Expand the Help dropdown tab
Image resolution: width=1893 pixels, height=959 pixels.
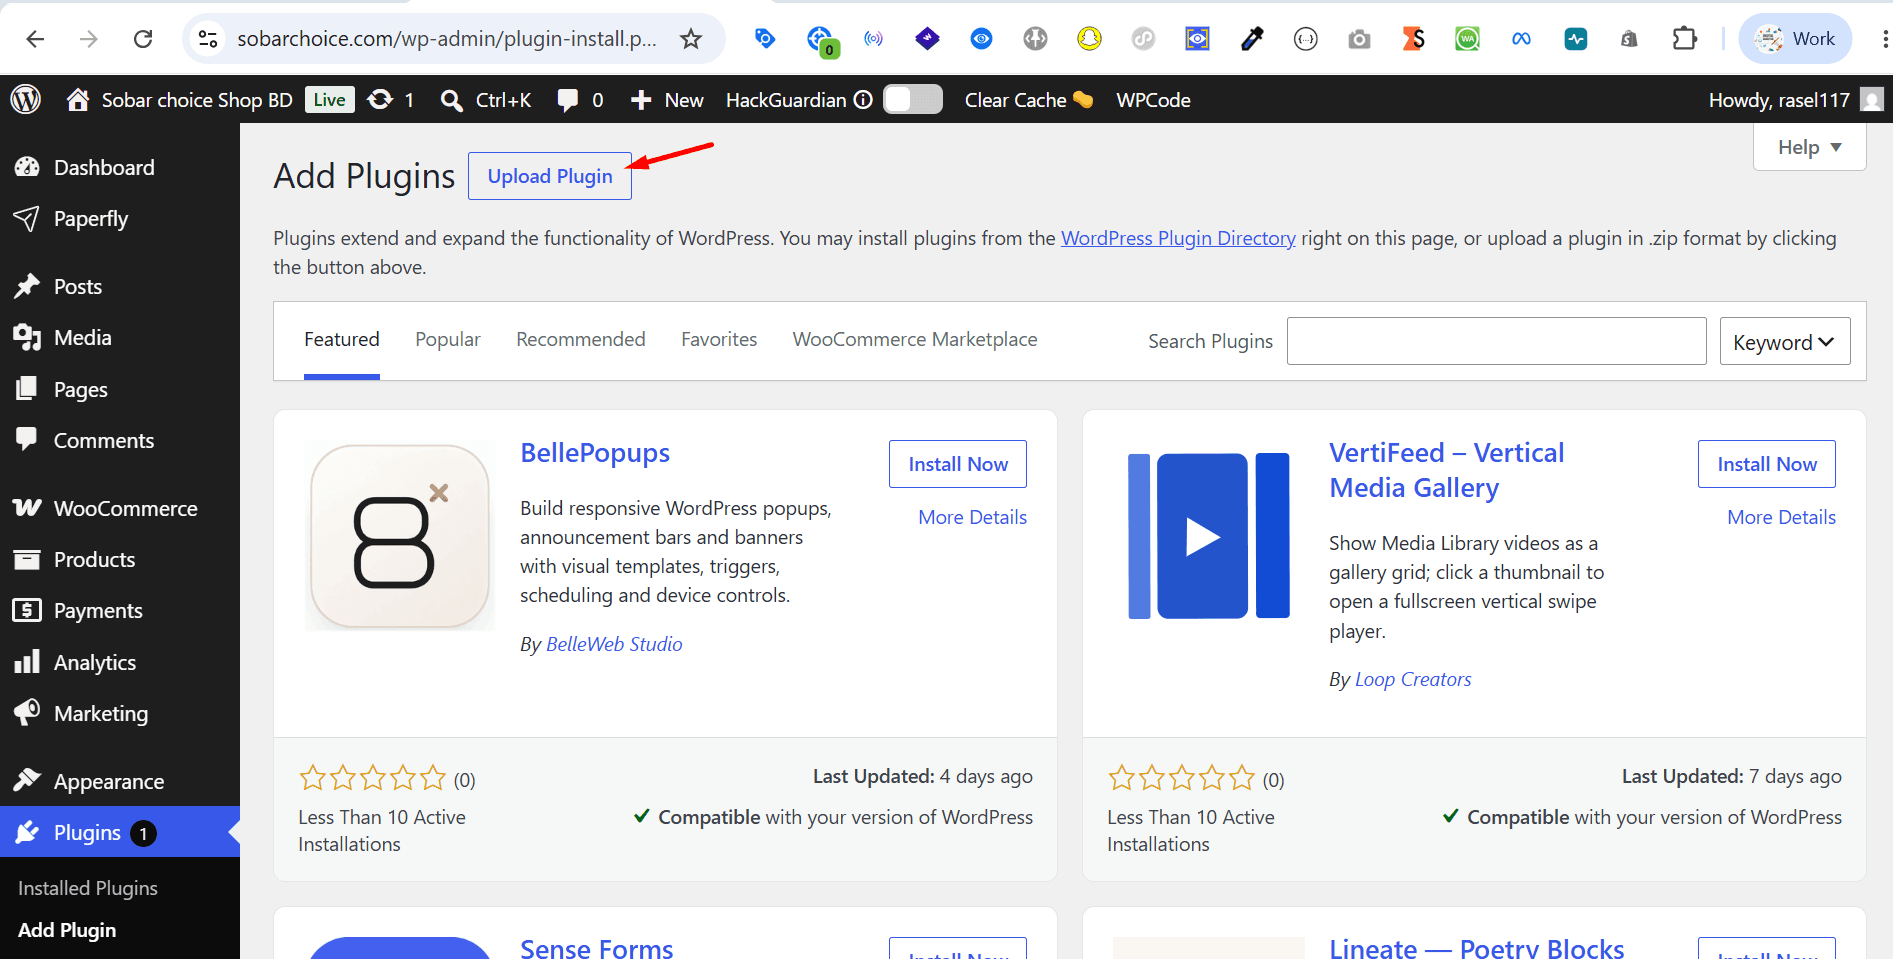[x=1809, y=147]
